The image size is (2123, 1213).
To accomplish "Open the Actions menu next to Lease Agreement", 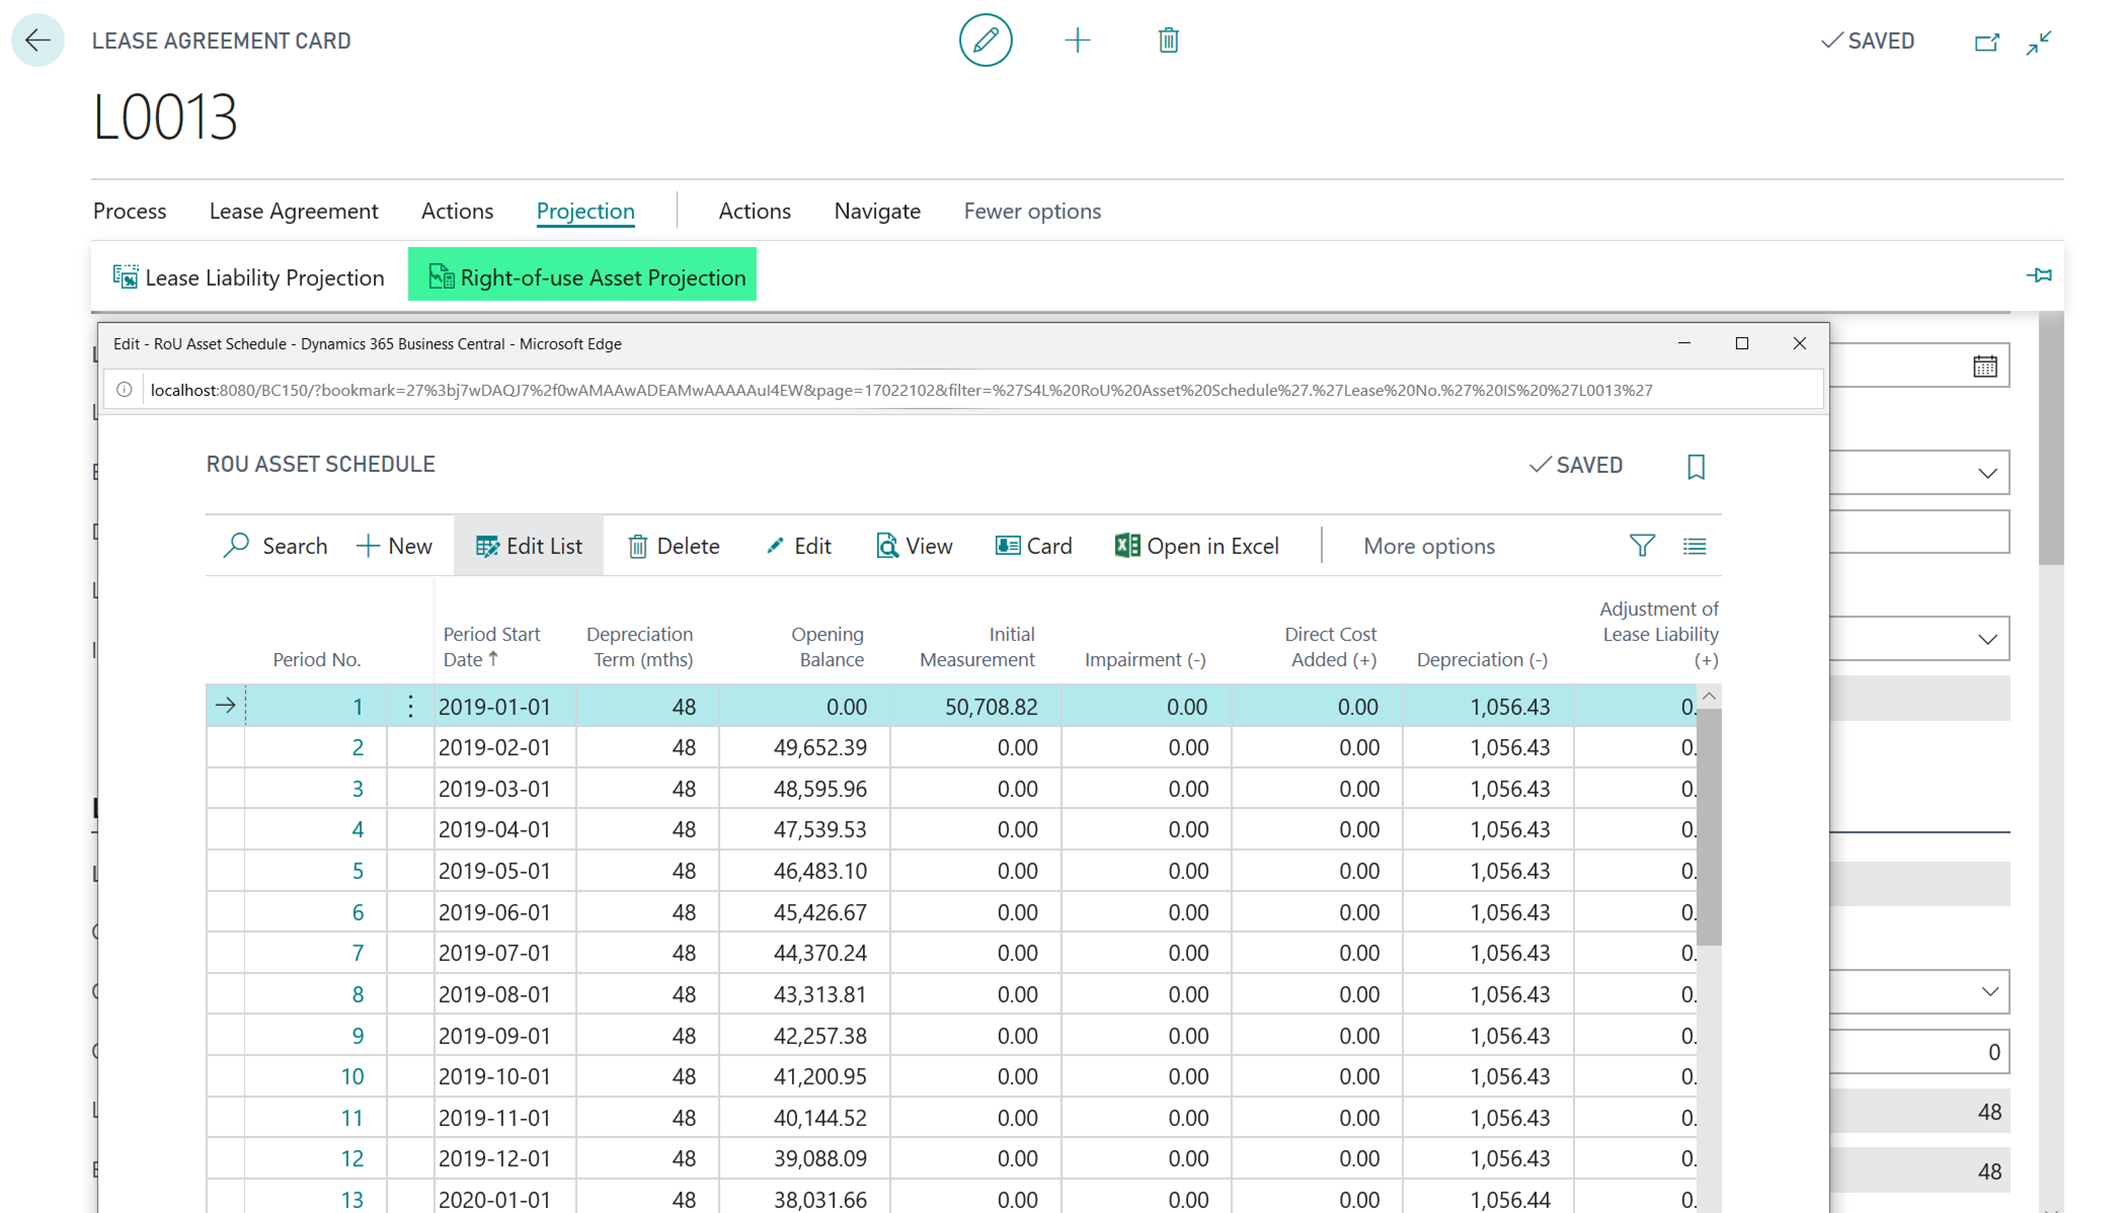I will coord(457,211).
